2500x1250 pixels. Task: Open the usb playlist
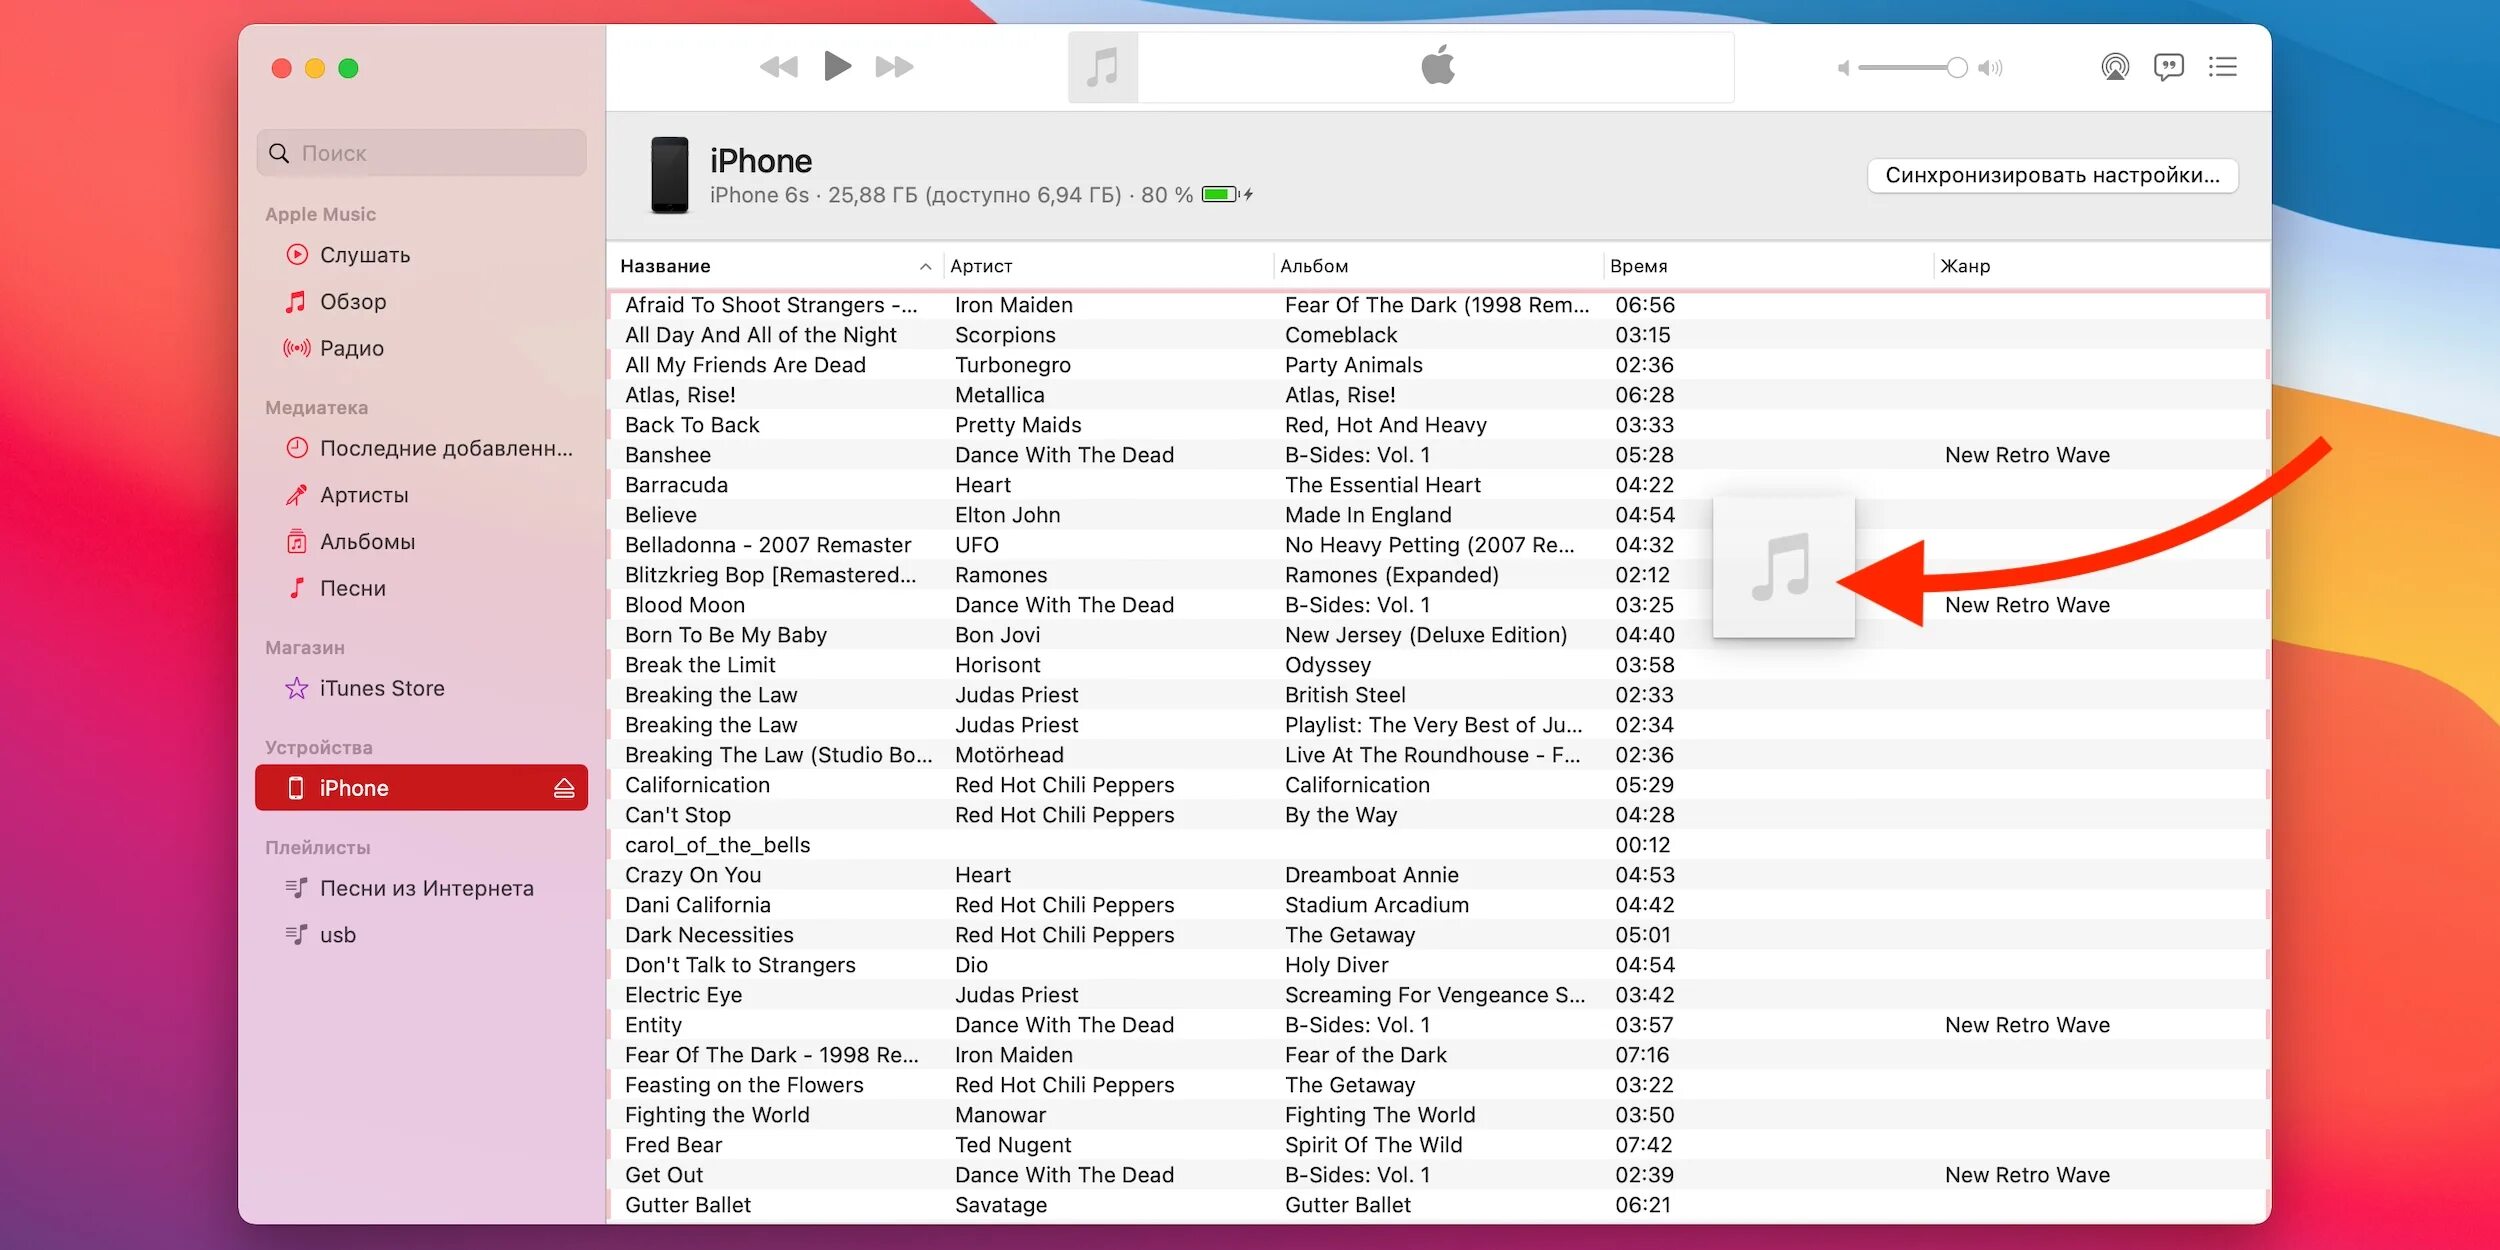click(338, 935)
